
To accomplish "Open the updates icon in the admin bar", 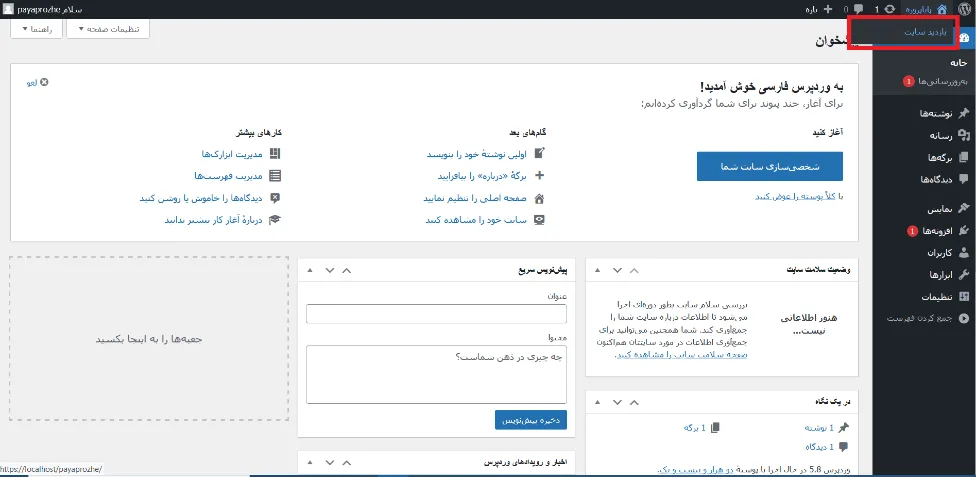I will (x=890, y=9).
